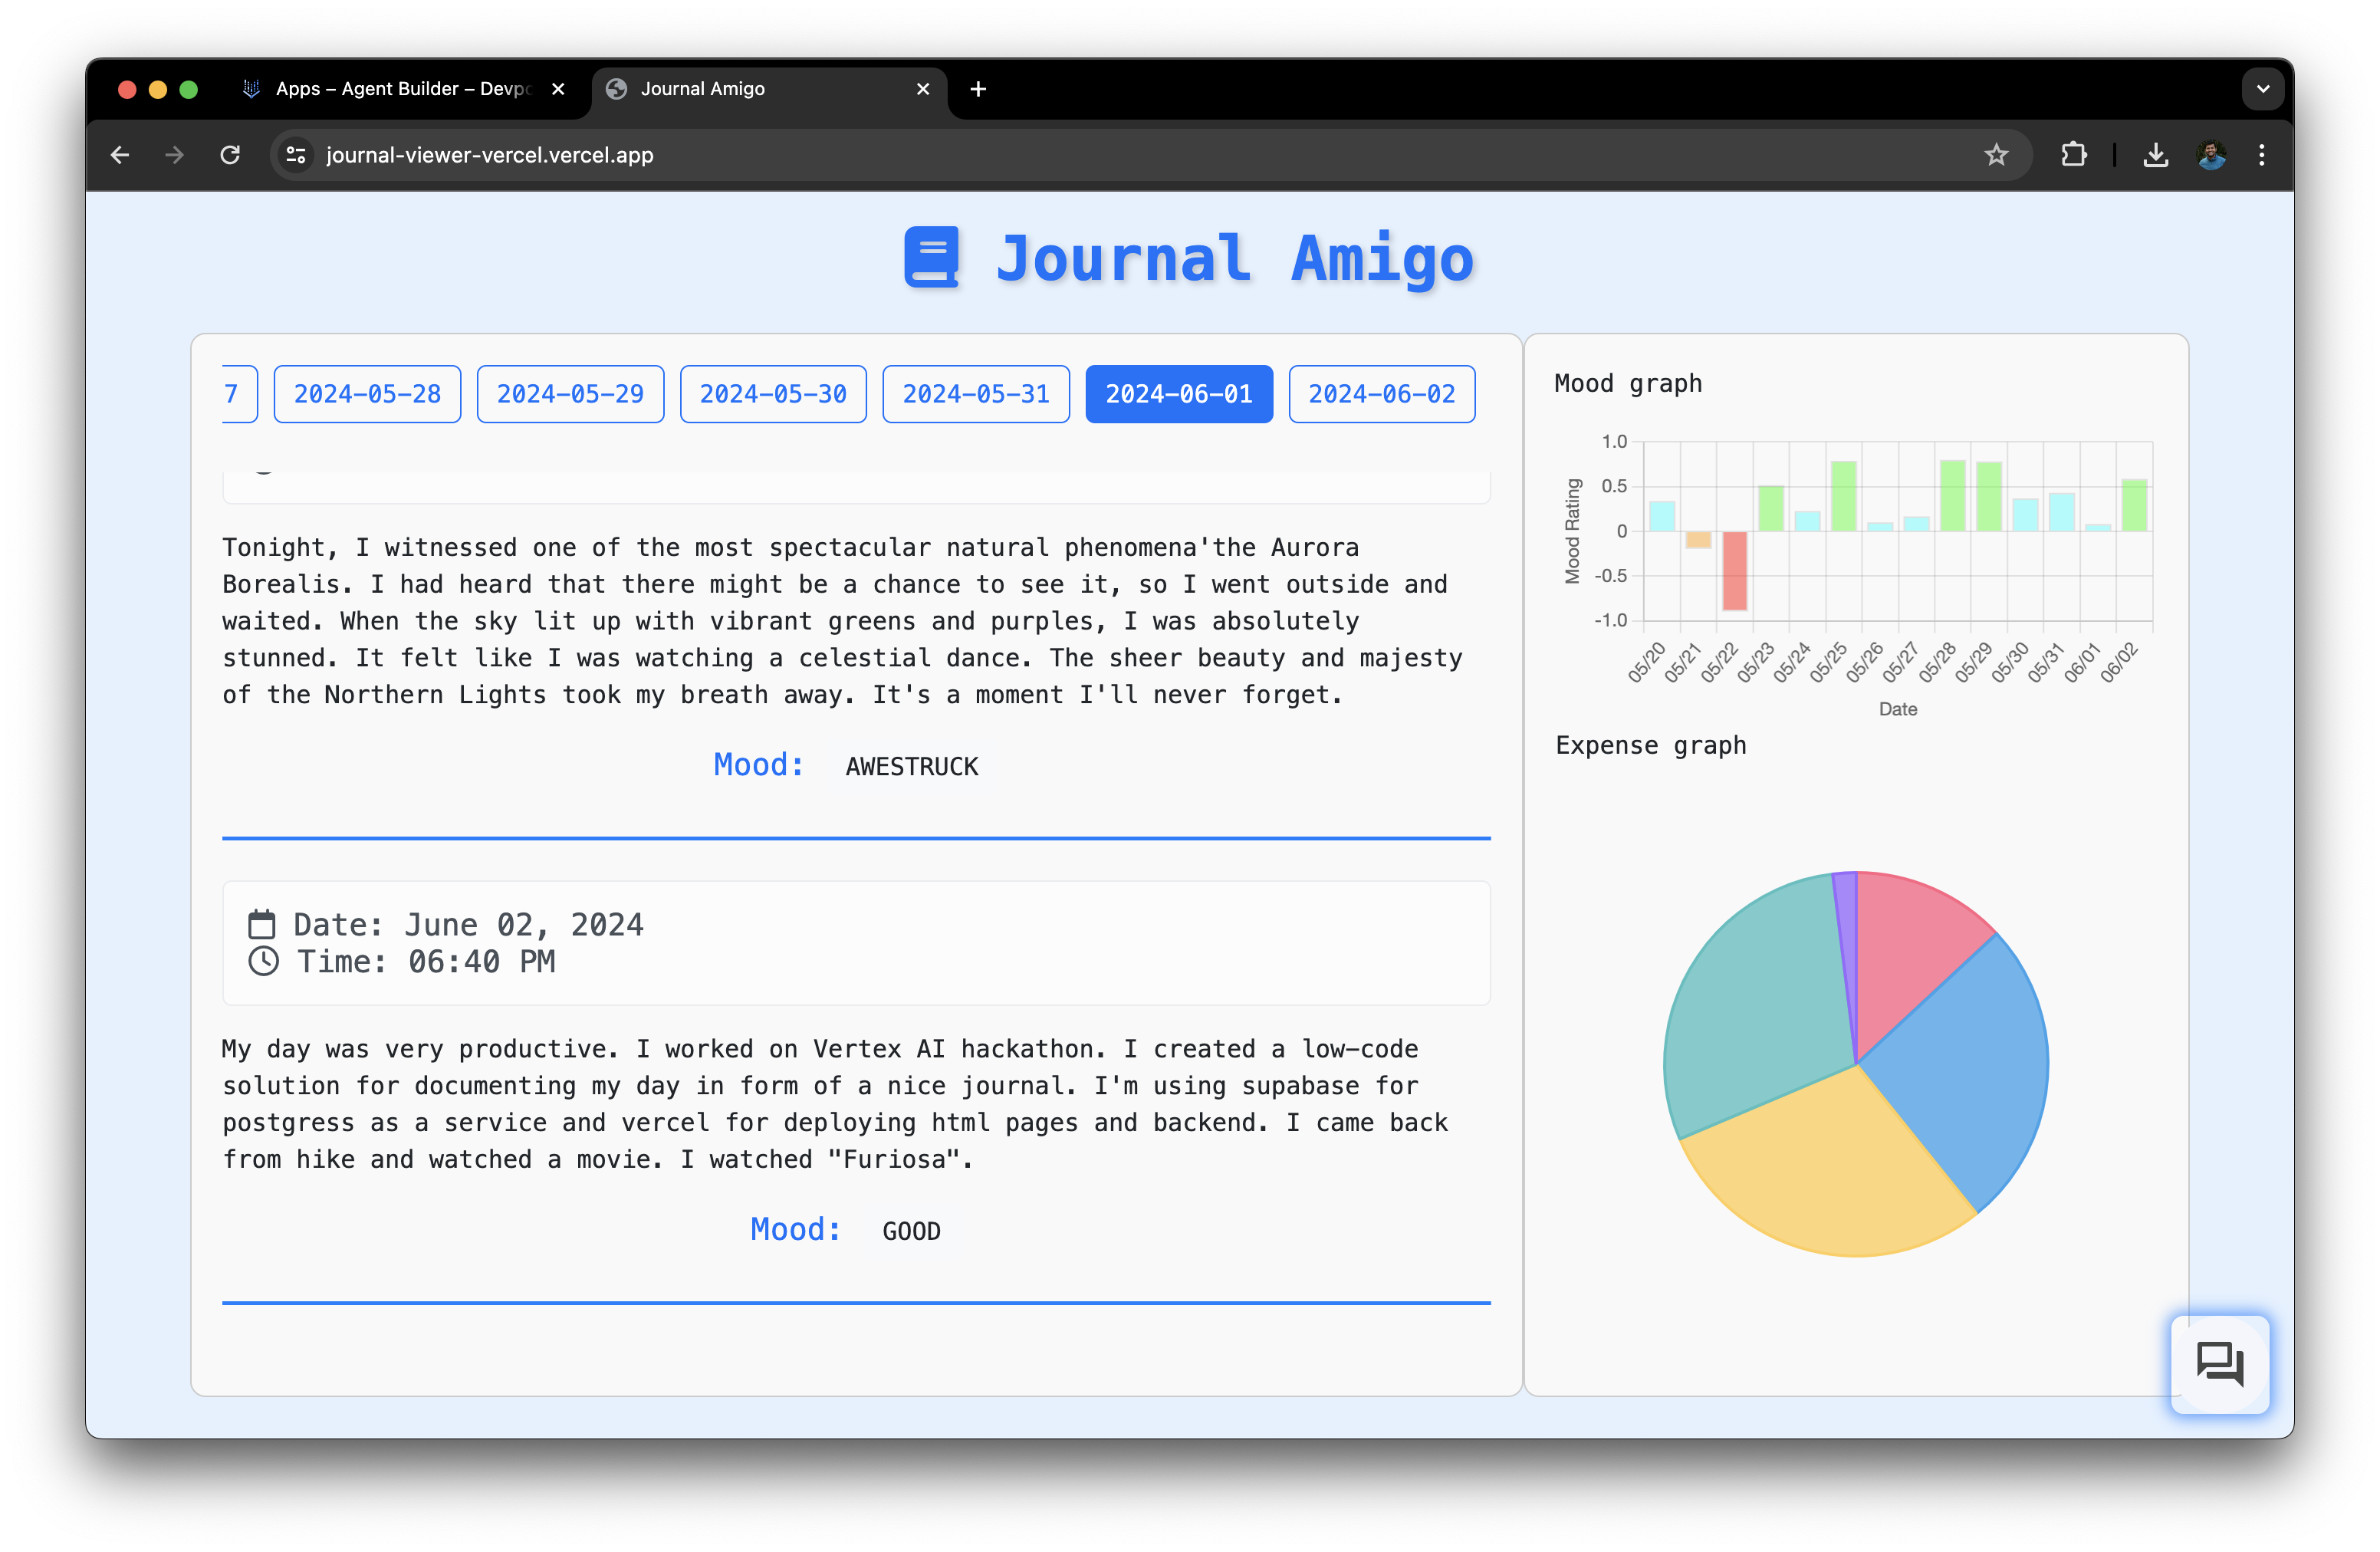Open a new browser tab
2380x1552 pixels.
978,89
